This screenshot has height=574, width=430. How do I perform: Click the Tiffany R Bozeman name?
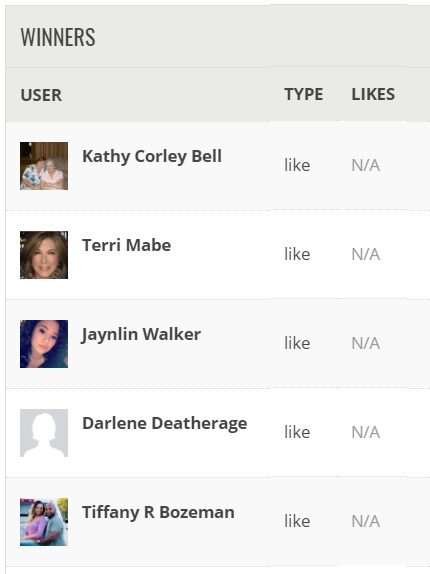coord(158,513)
